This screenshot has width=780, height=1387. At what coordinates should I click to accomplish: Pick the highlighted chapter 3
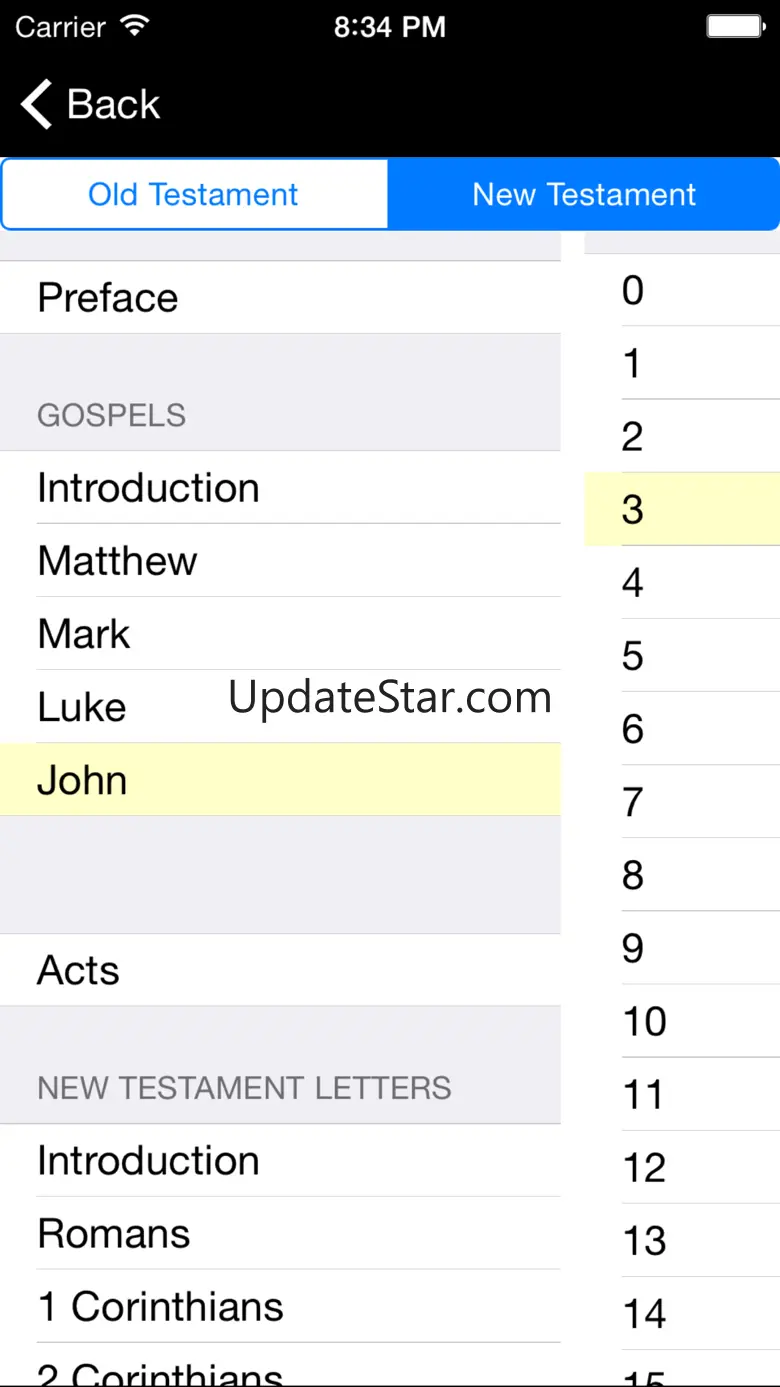[682, 509]
